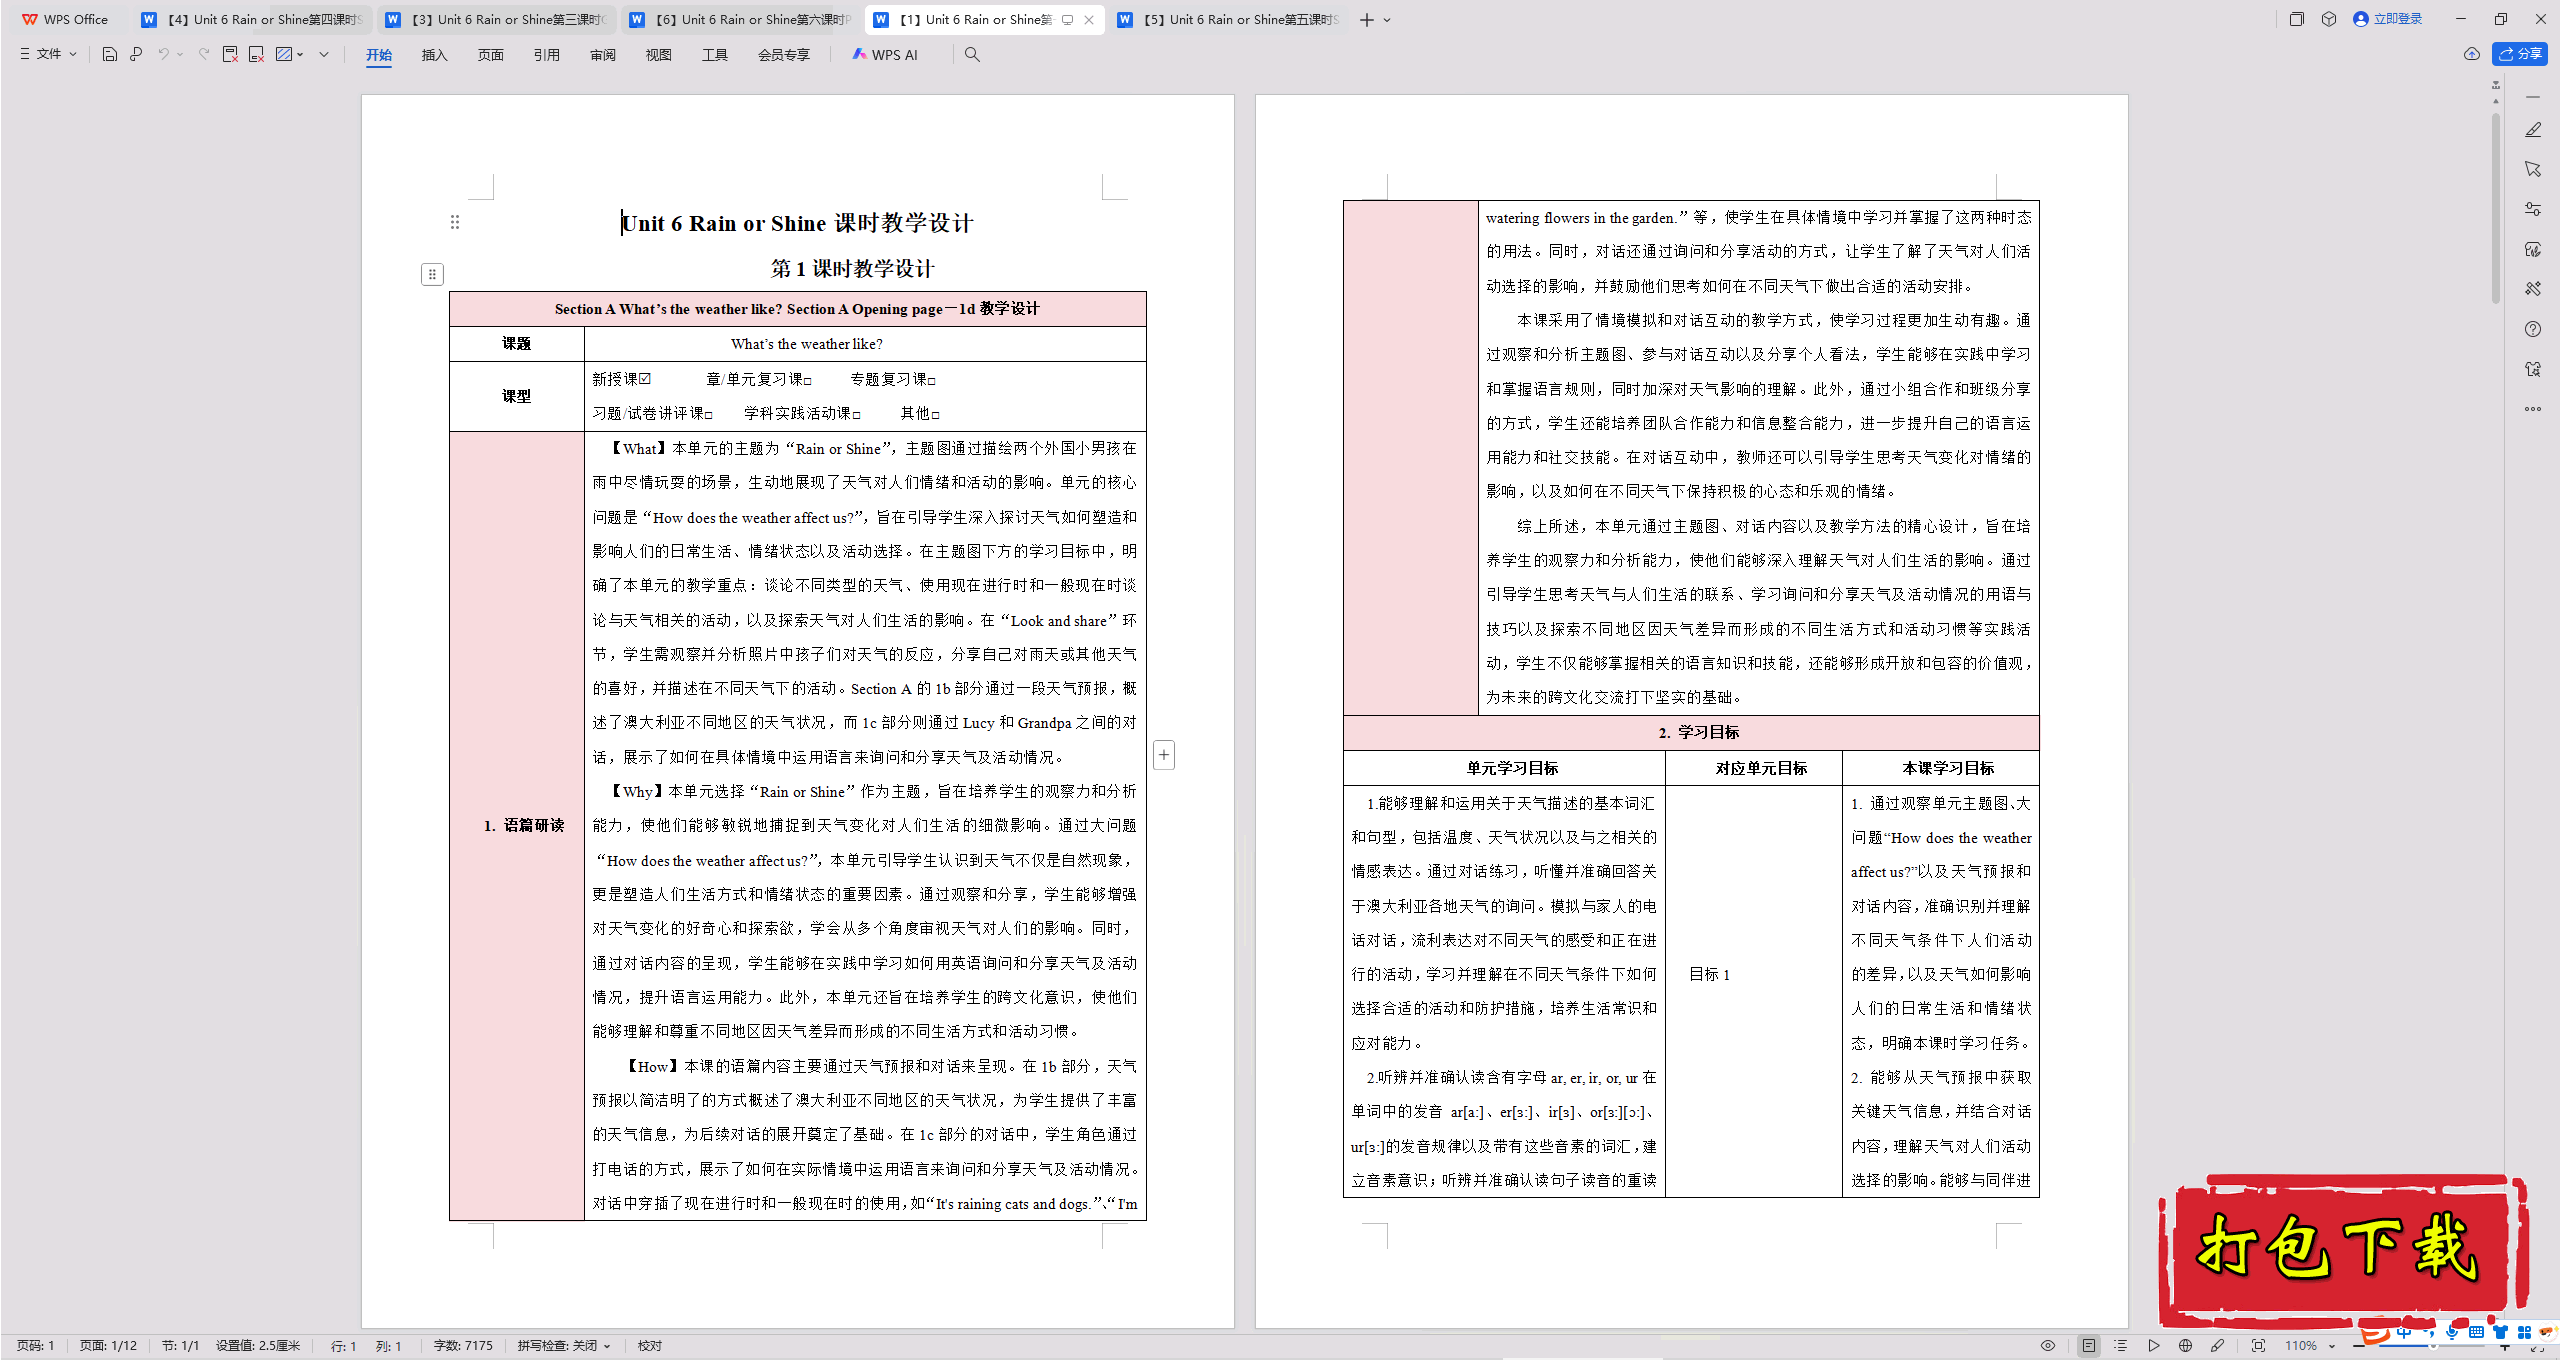The image size is (2560, 1360).
Task: Switch to document tab 【3】 第三课时
Action: pos(496,20)
